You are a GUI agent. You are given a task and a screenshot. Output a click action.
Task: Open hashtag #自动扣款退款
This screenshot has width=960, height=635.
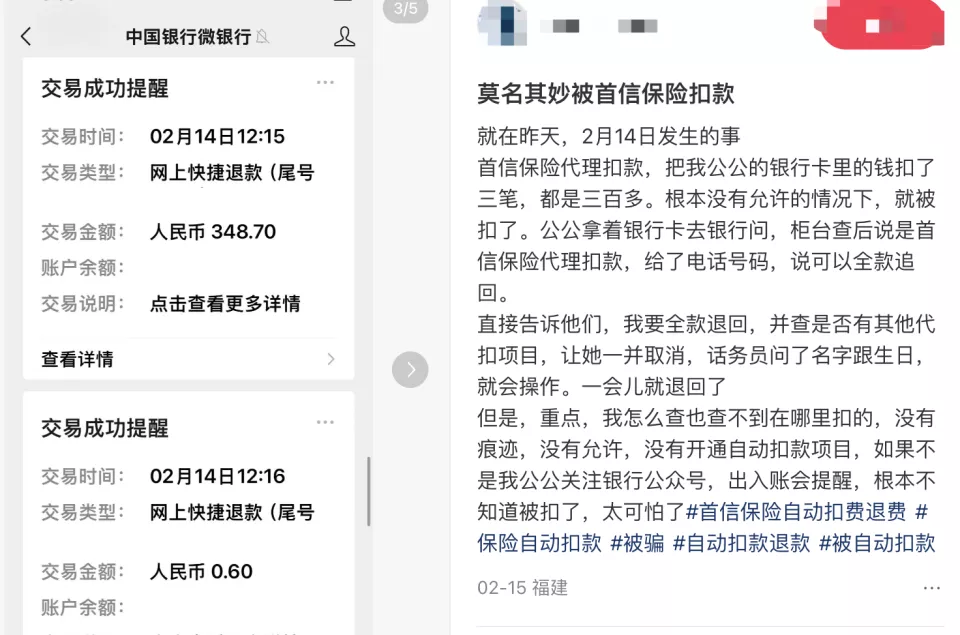tap(741, 543)
